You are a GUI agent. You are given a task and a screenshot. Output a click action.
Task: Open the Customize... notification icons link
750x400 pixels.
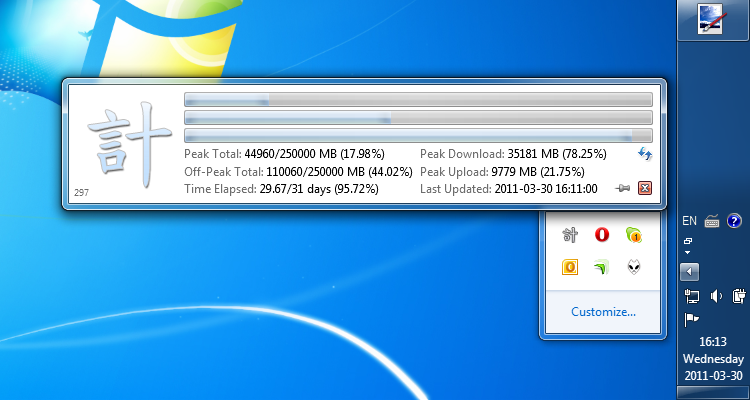pos(603,312)
